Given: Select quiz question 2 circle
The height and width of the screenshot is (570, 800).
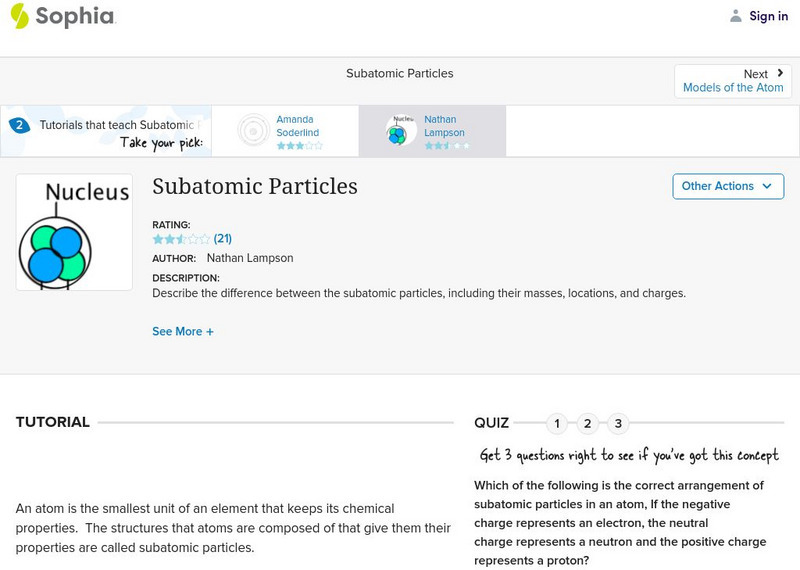Looking at the screenshot, I should click(x=588, y=423).
